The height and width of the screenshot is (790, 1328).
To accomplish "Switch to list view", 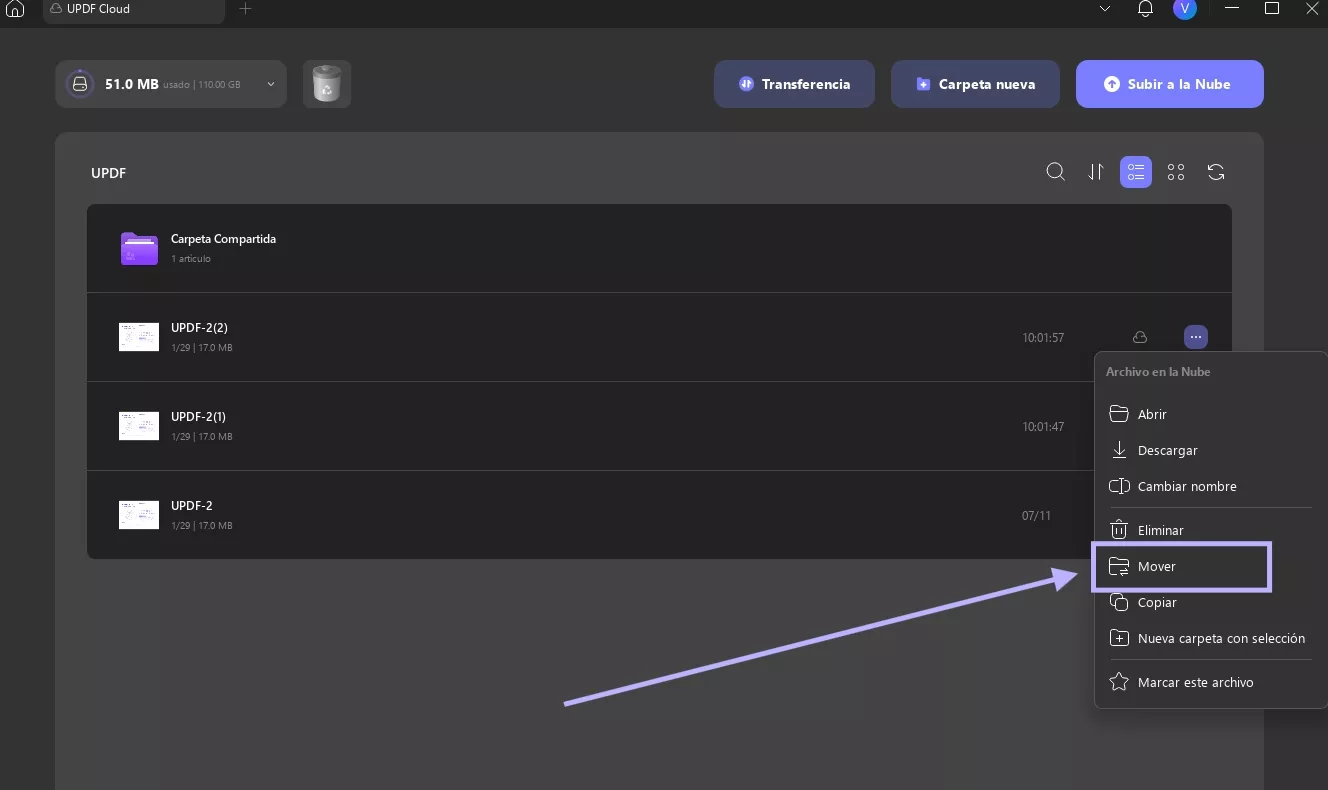I will tap(1136, 172).
